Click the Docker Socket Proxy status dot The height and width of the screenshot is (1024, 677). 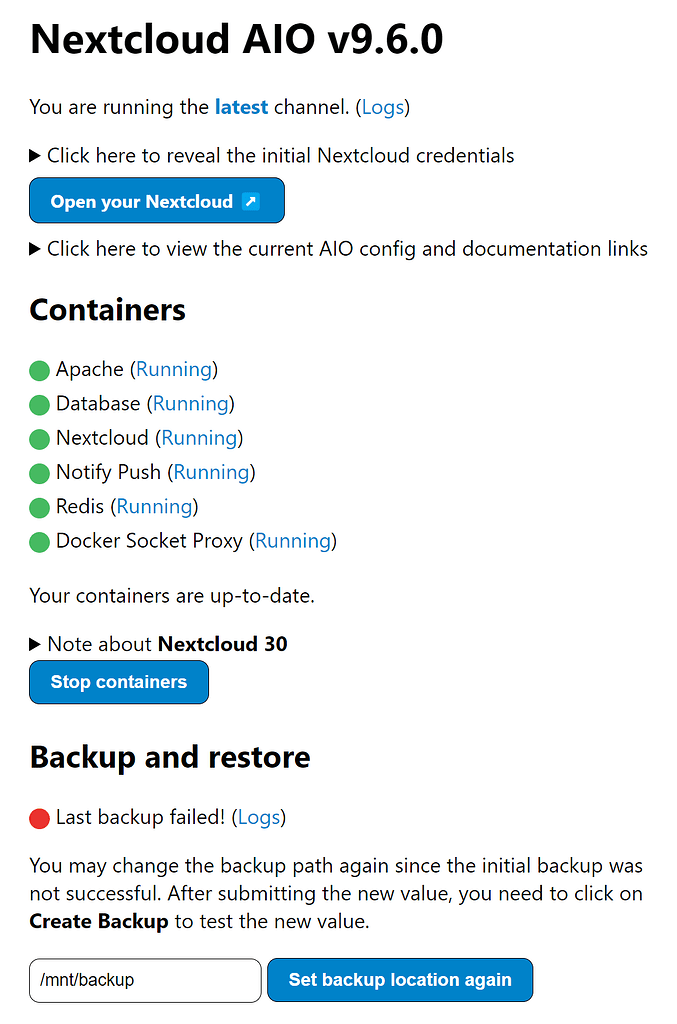[39, 541]
